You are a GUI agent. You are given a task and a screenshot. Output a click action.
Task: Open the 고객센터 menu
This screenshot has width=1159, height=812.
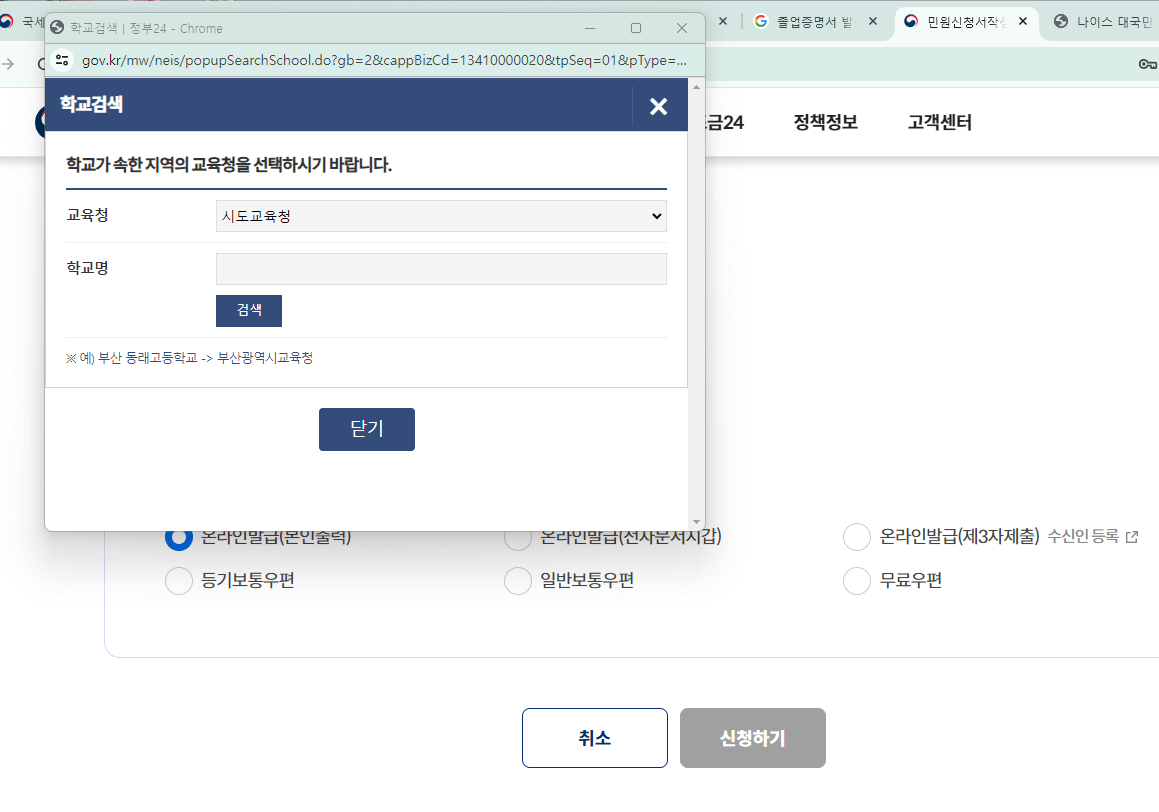pyautogui.click(x=938, y=121)
